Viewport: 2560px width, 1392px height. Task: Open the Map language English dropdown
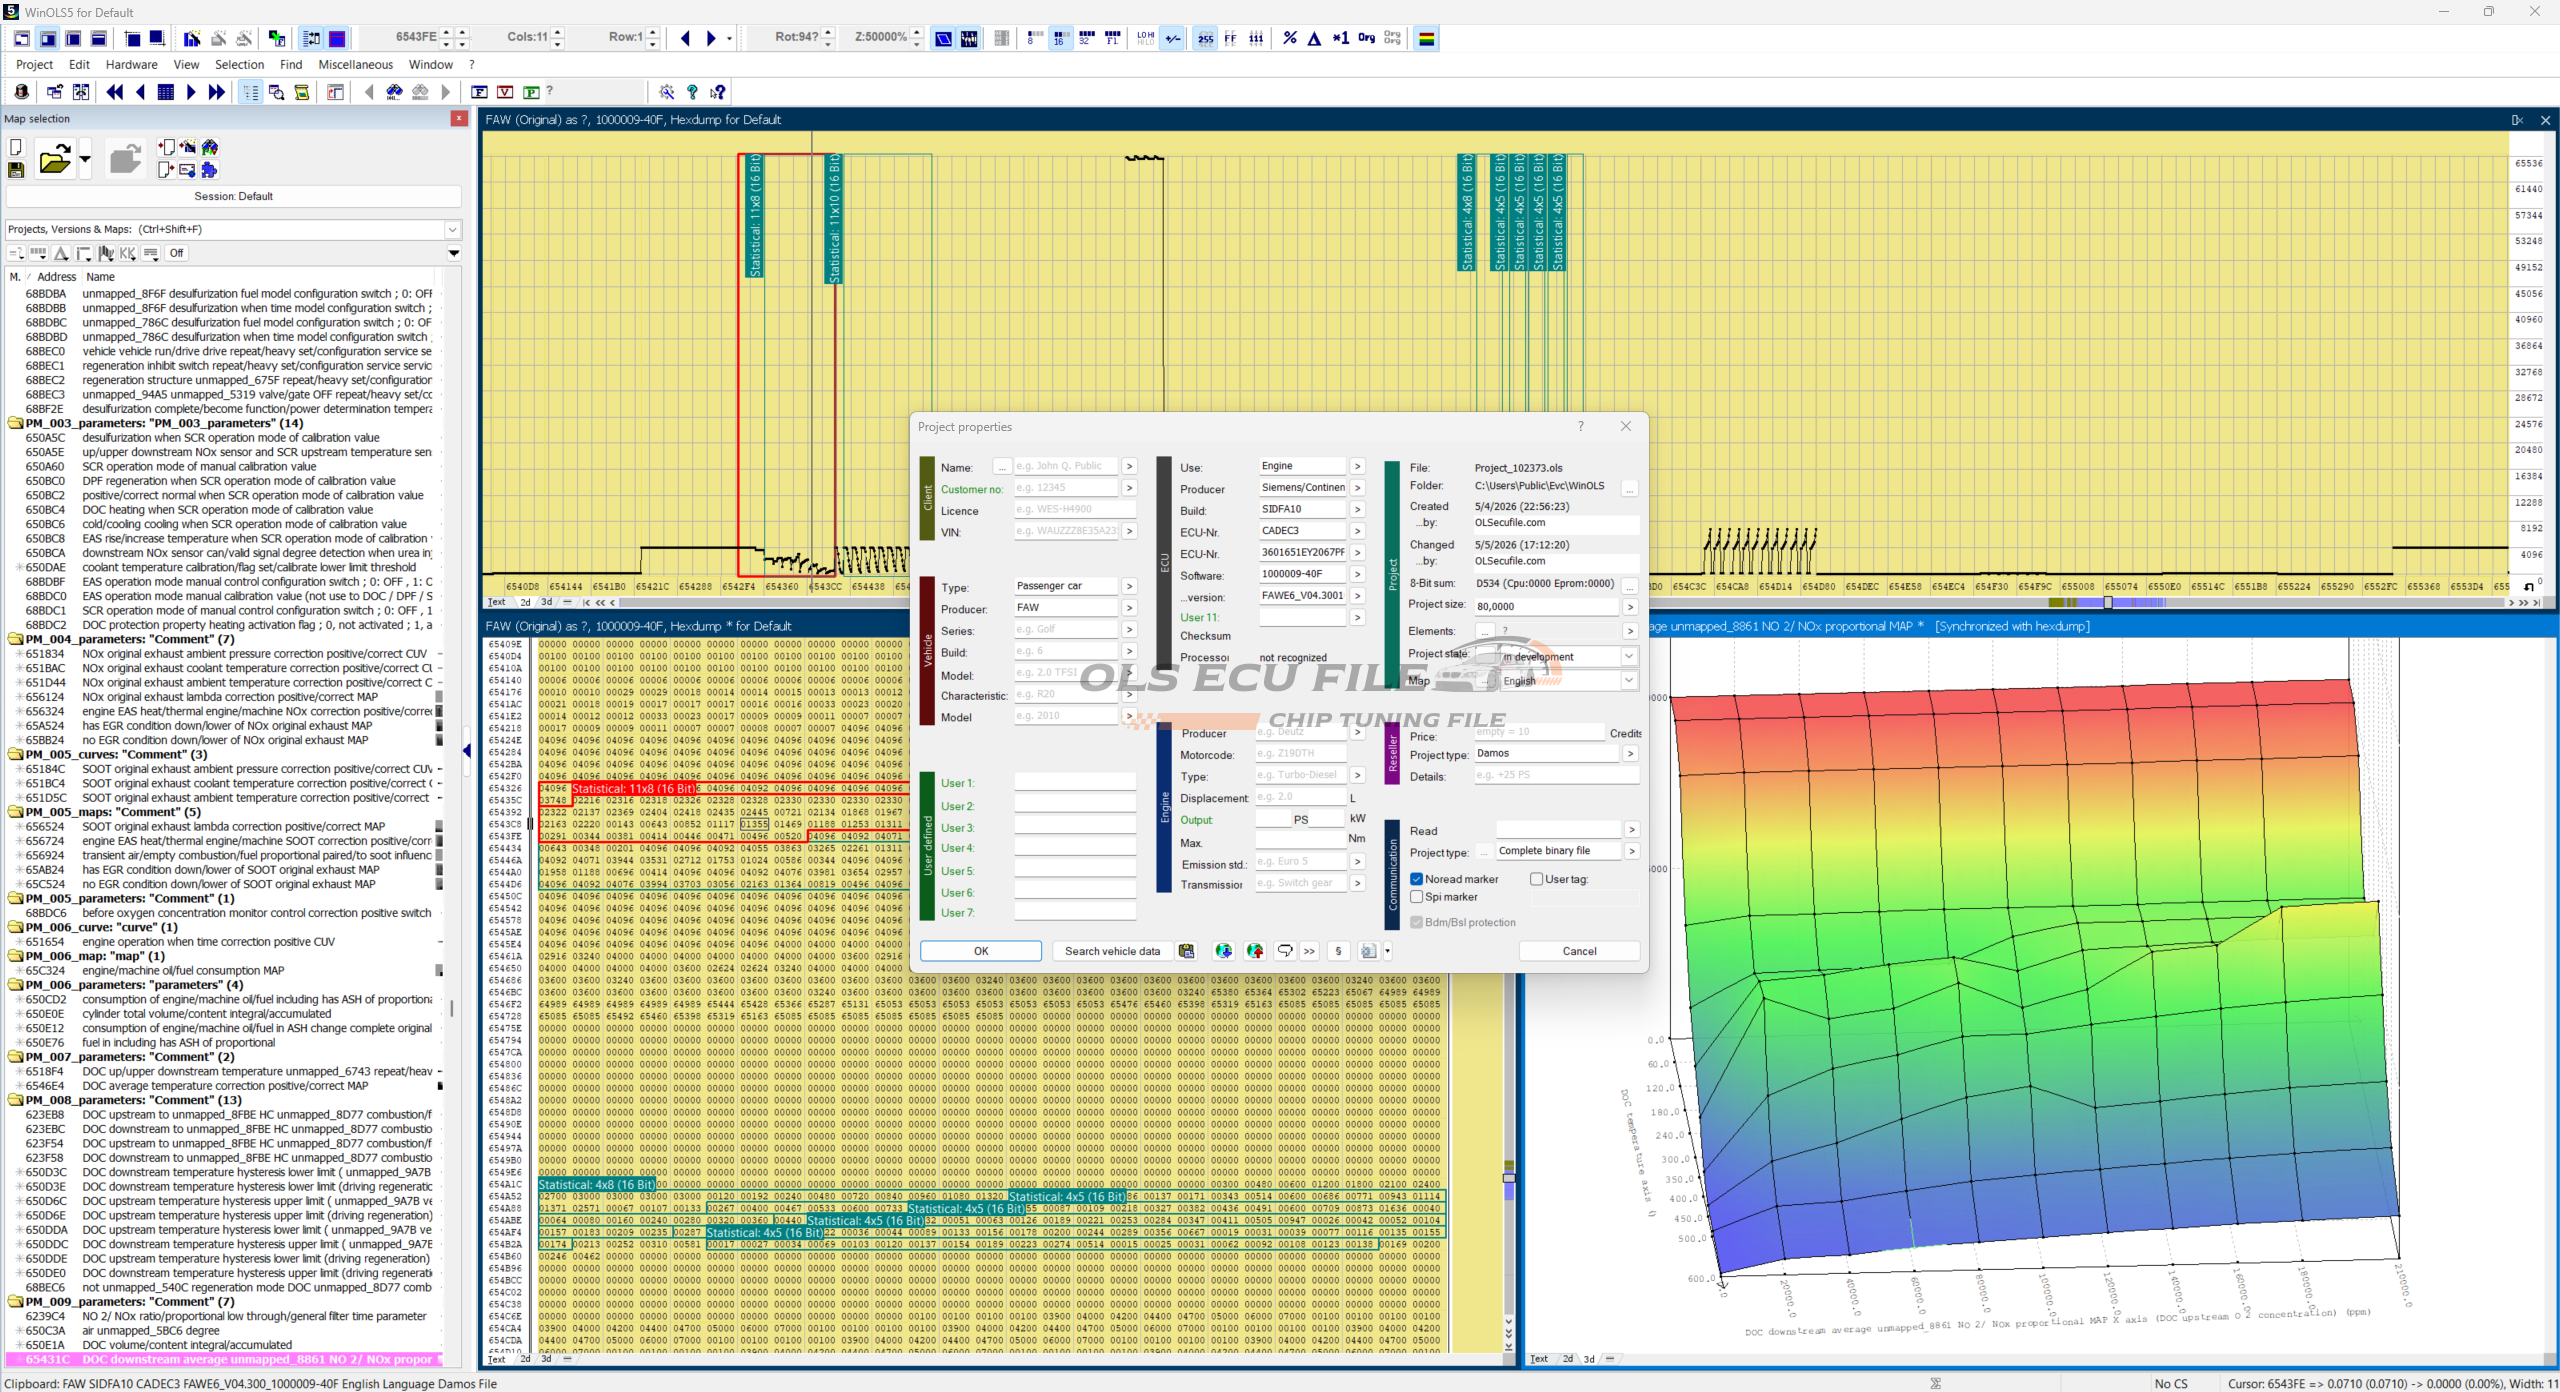(1628, 680)
